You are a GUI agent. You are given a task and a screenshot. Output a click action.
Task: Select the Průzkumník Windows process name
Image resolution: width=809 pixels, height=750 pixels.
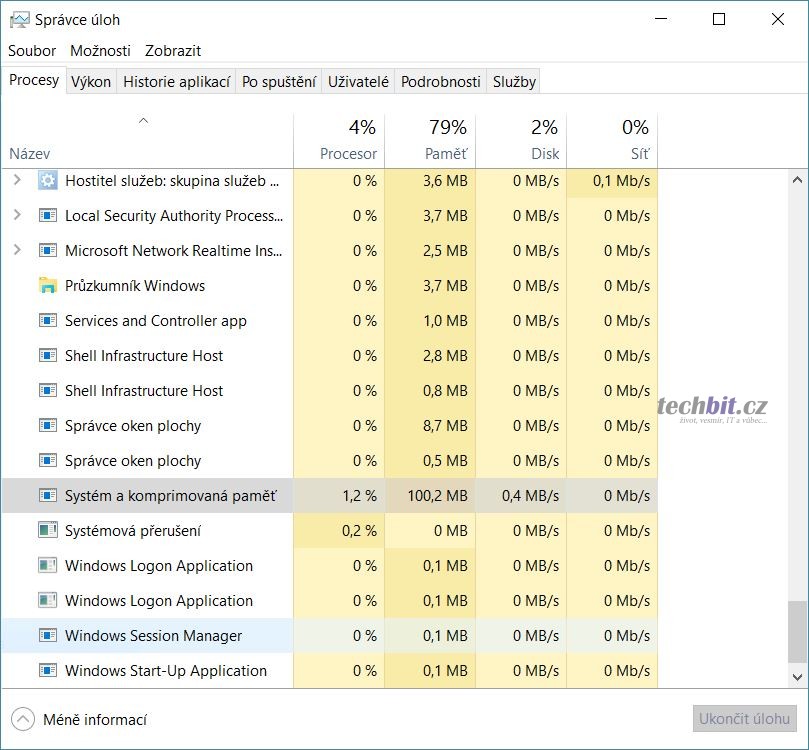pyautogui.click(x=135, y=286)
